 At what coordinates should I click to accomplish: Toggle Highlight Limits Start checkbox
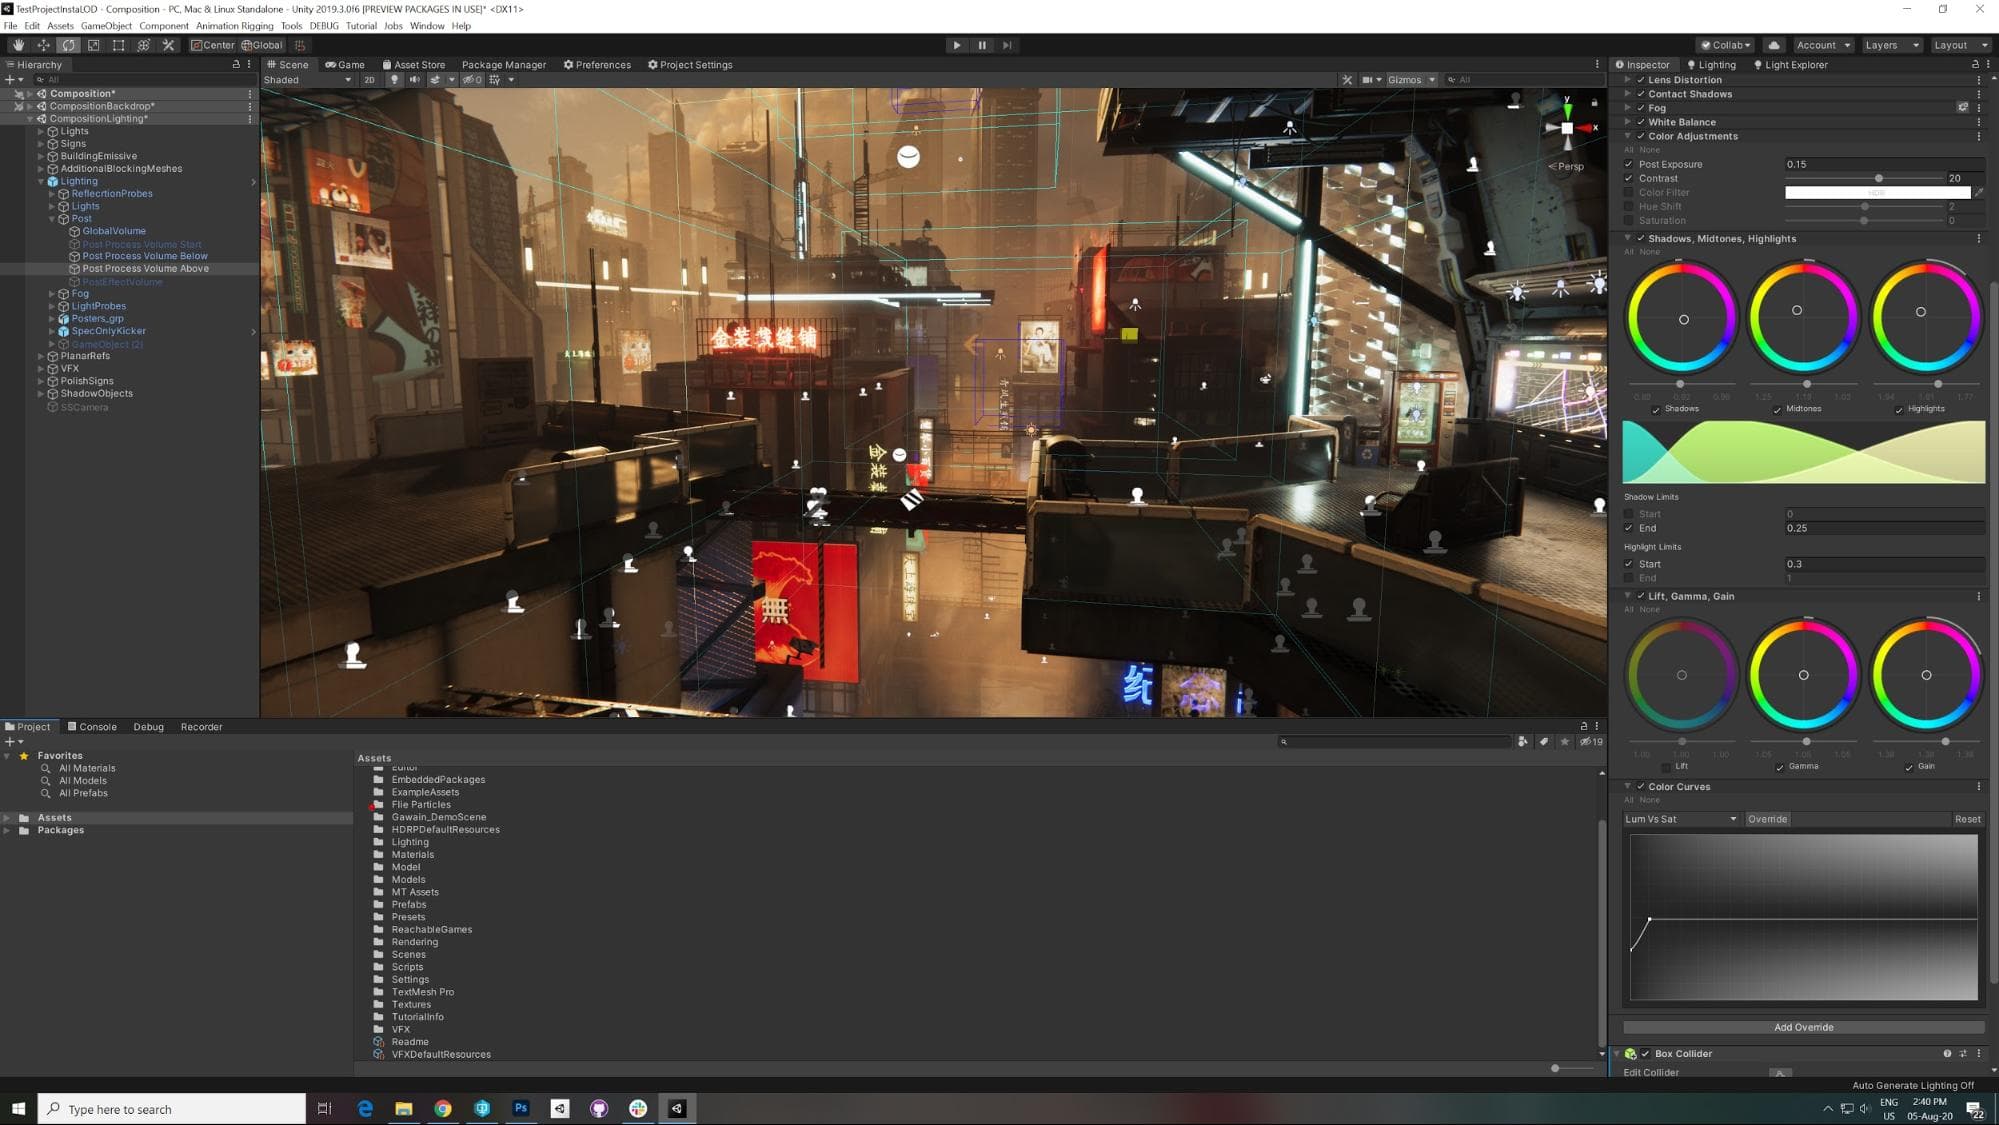(1629, 564)
